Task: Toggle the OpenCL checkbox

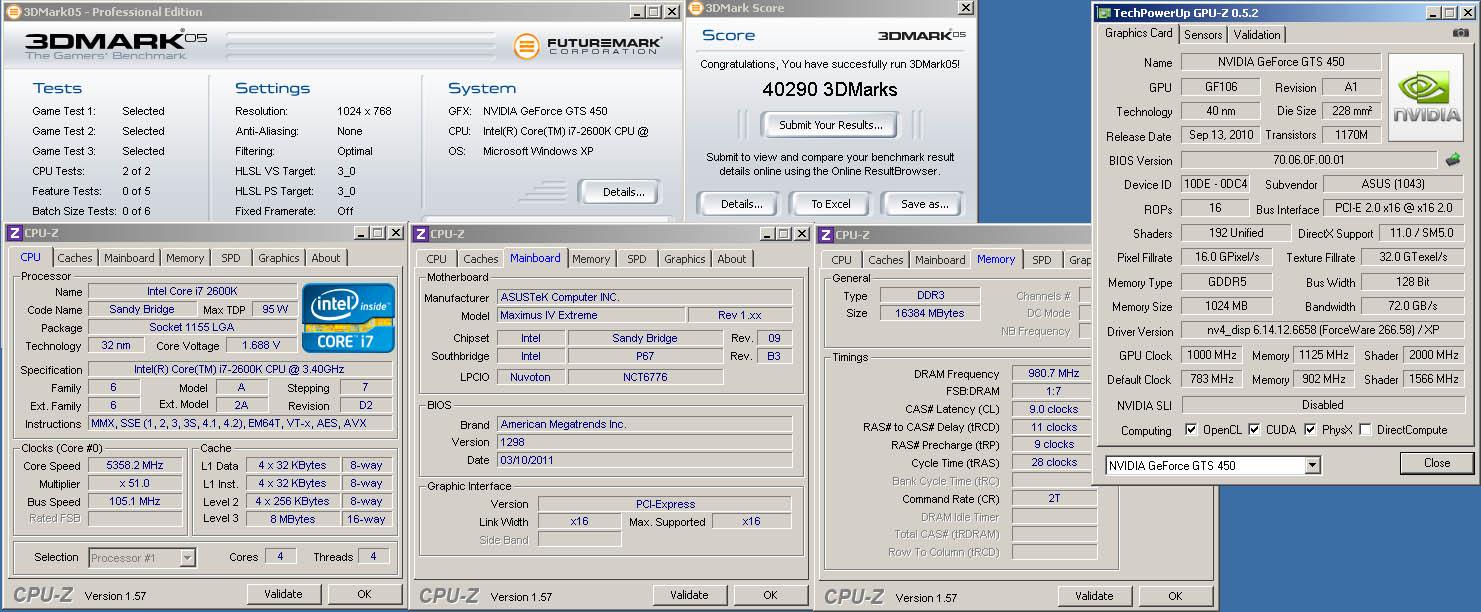Action: (x=1191, y=430)
